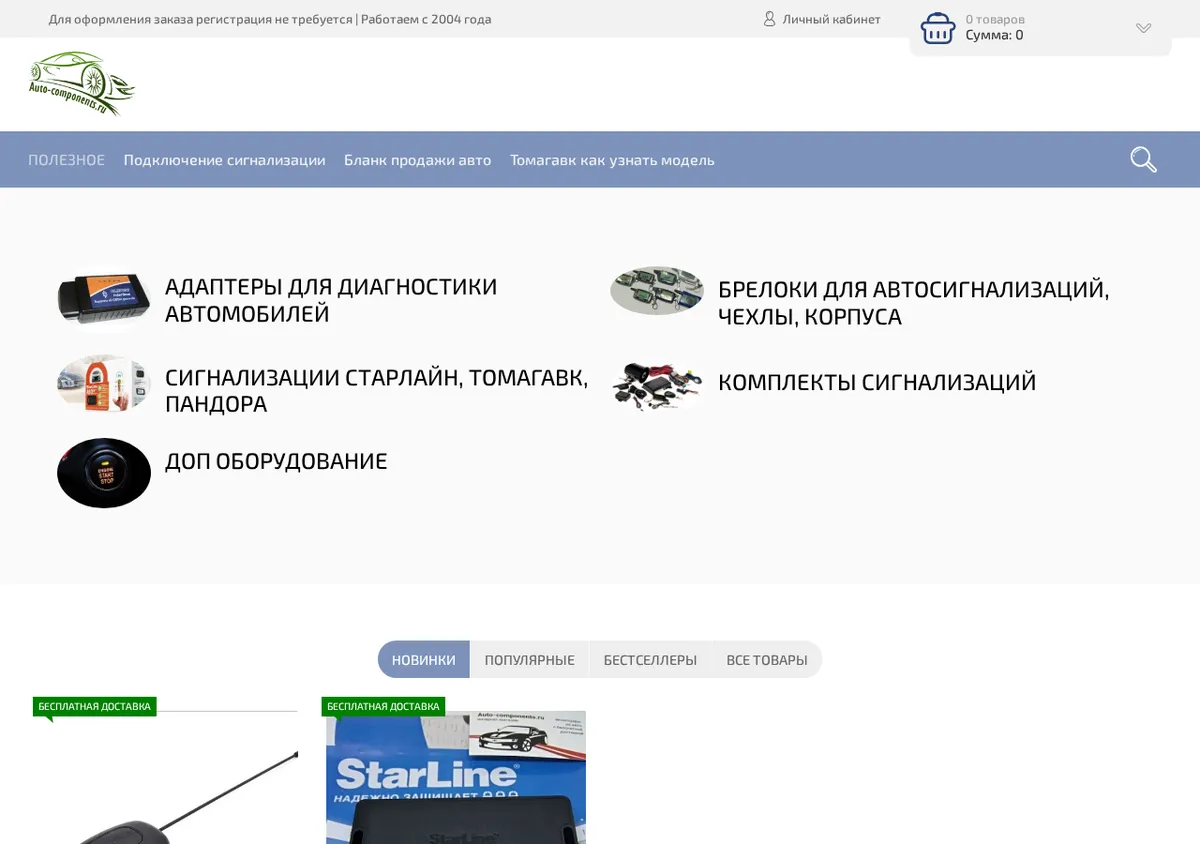Open the StarLine product thumbnail
1200x844 pixels.
(x=456, y=777)
